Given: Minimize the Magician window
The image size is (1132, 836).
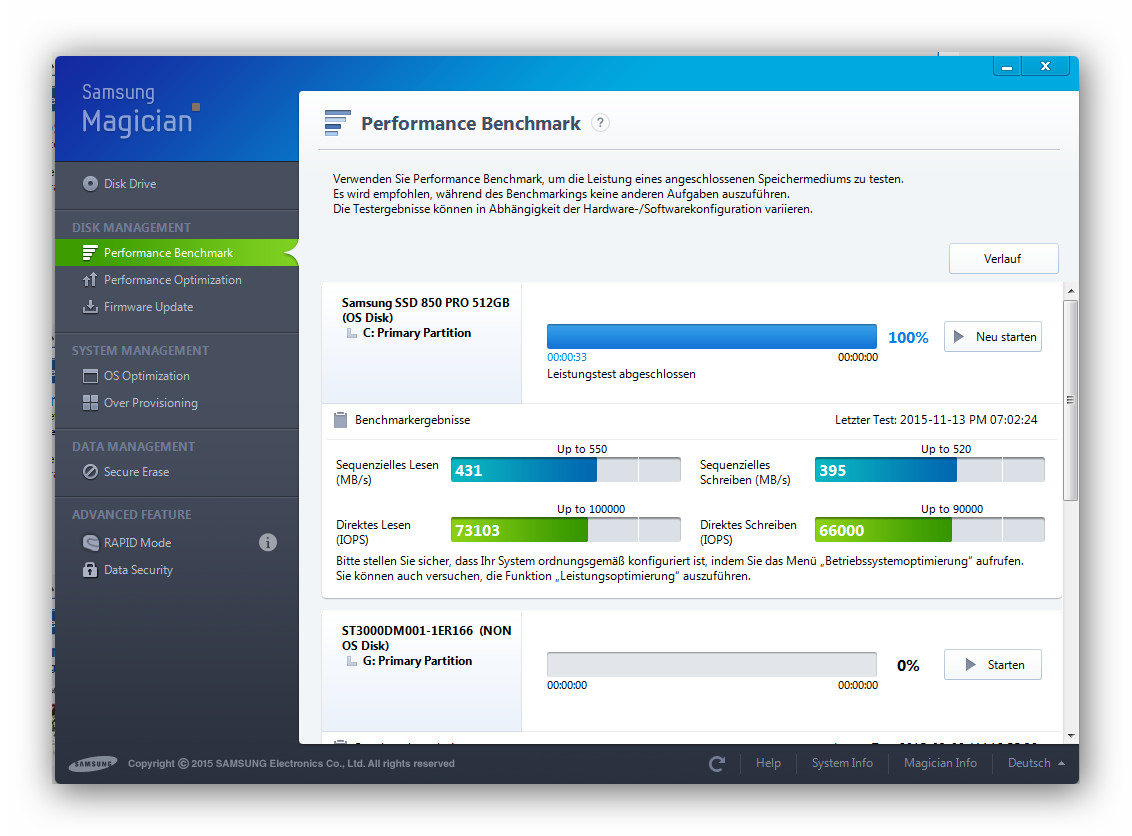Looking at the screenshot, I should [1007, 66].
